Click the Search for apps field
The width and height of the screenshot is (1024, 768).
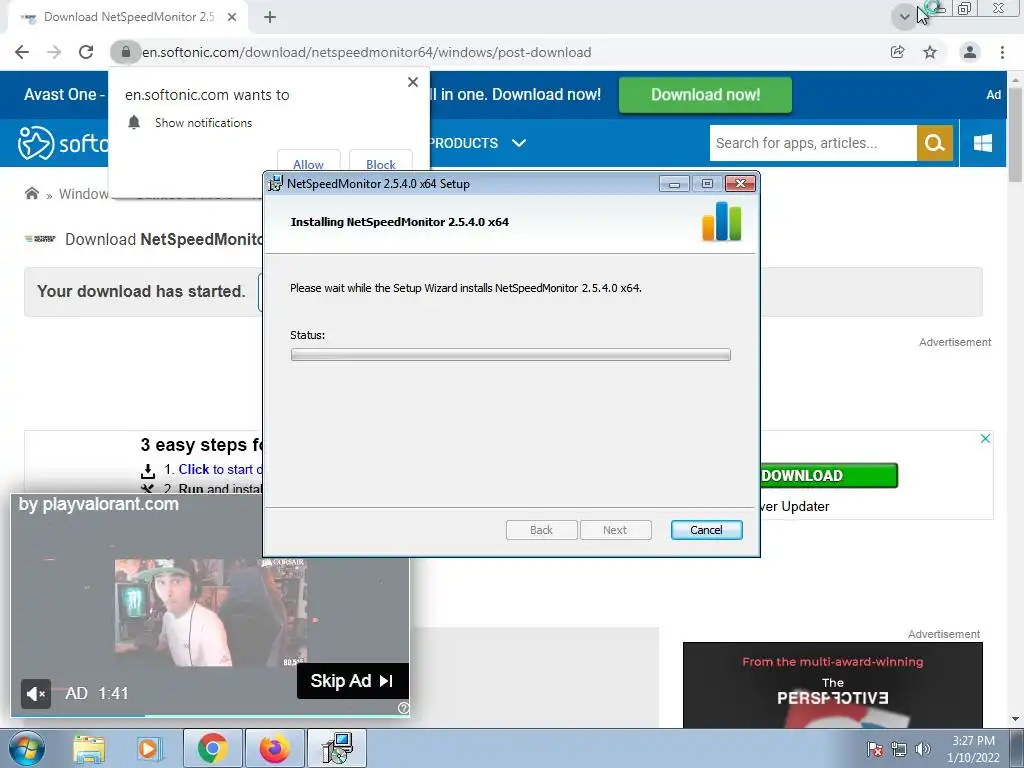click(813, 143)
